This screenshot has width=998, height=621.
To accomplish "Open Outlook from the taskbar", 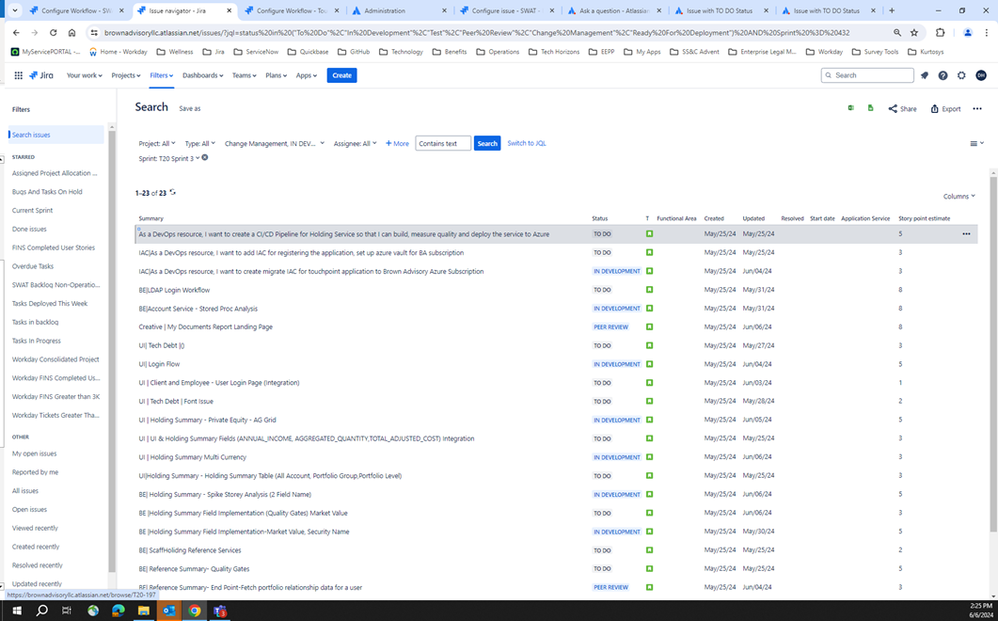I will pos(169,611).
